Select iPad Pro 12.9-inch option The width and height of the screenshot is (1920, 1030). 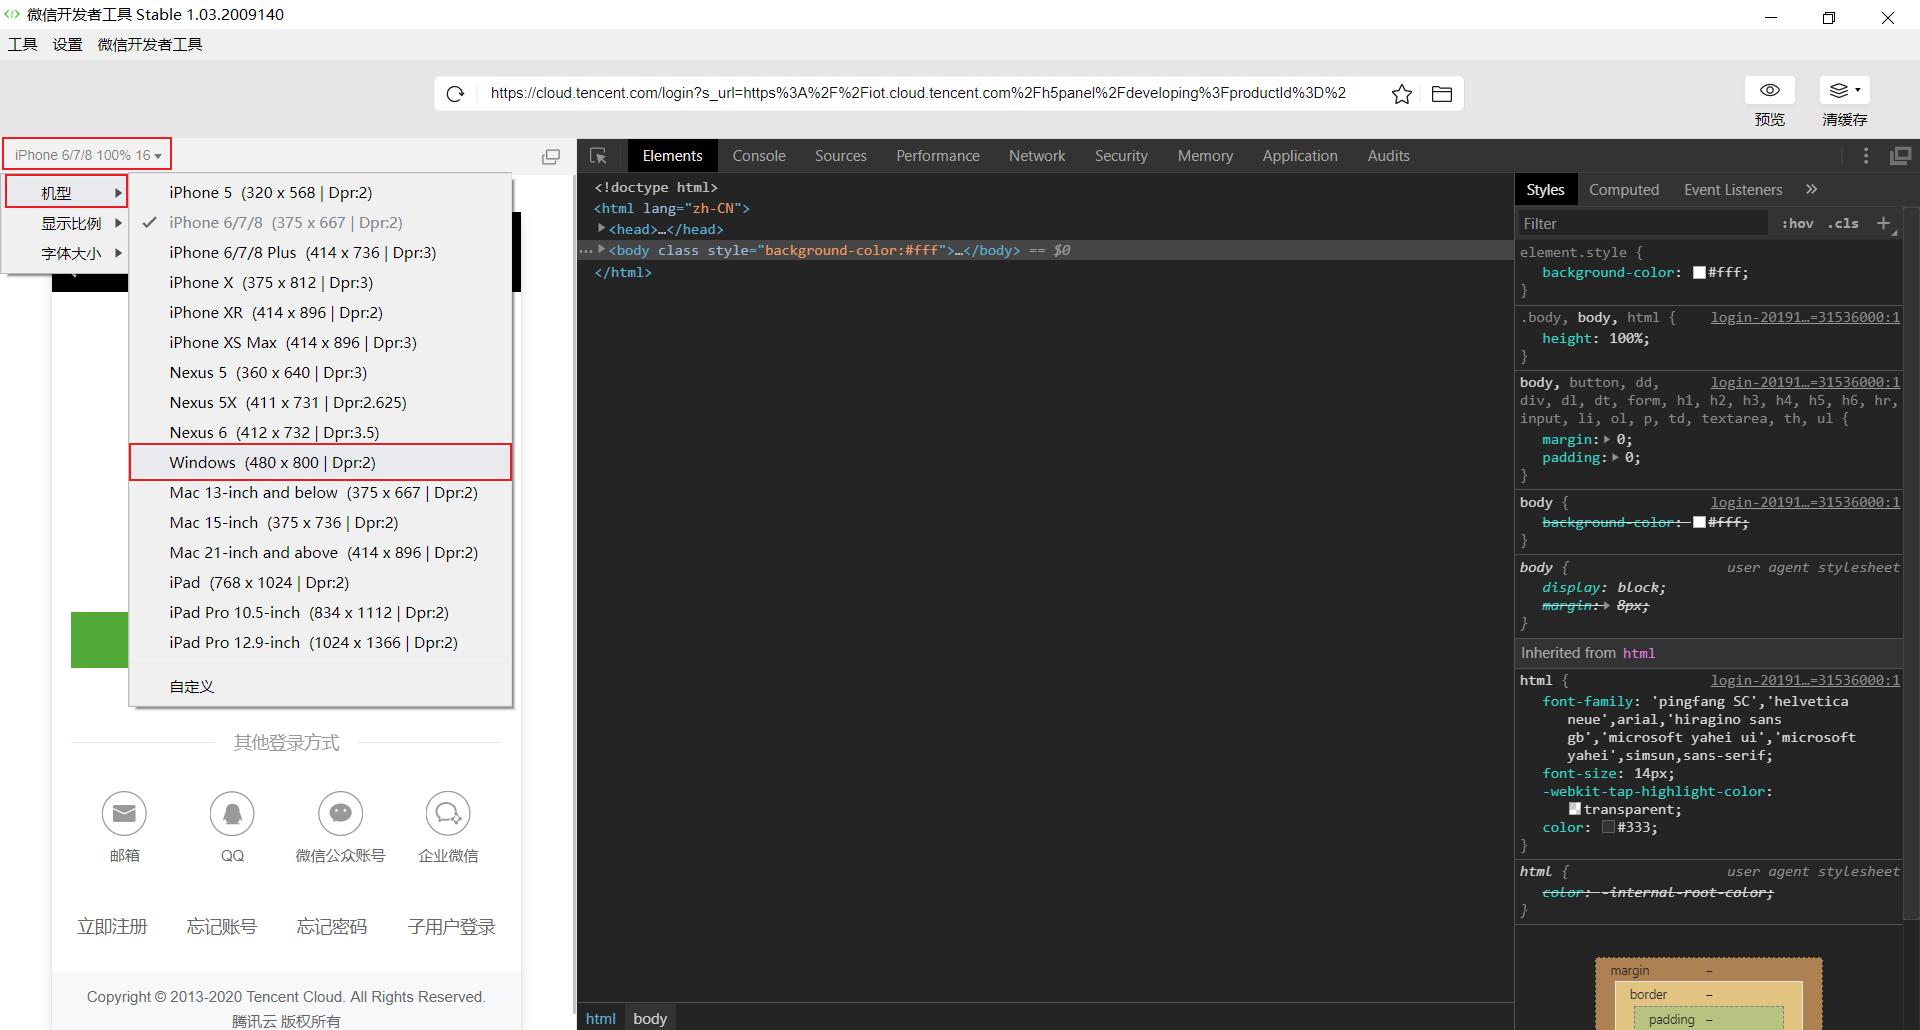pyautogui.click(x=320, y=642)
